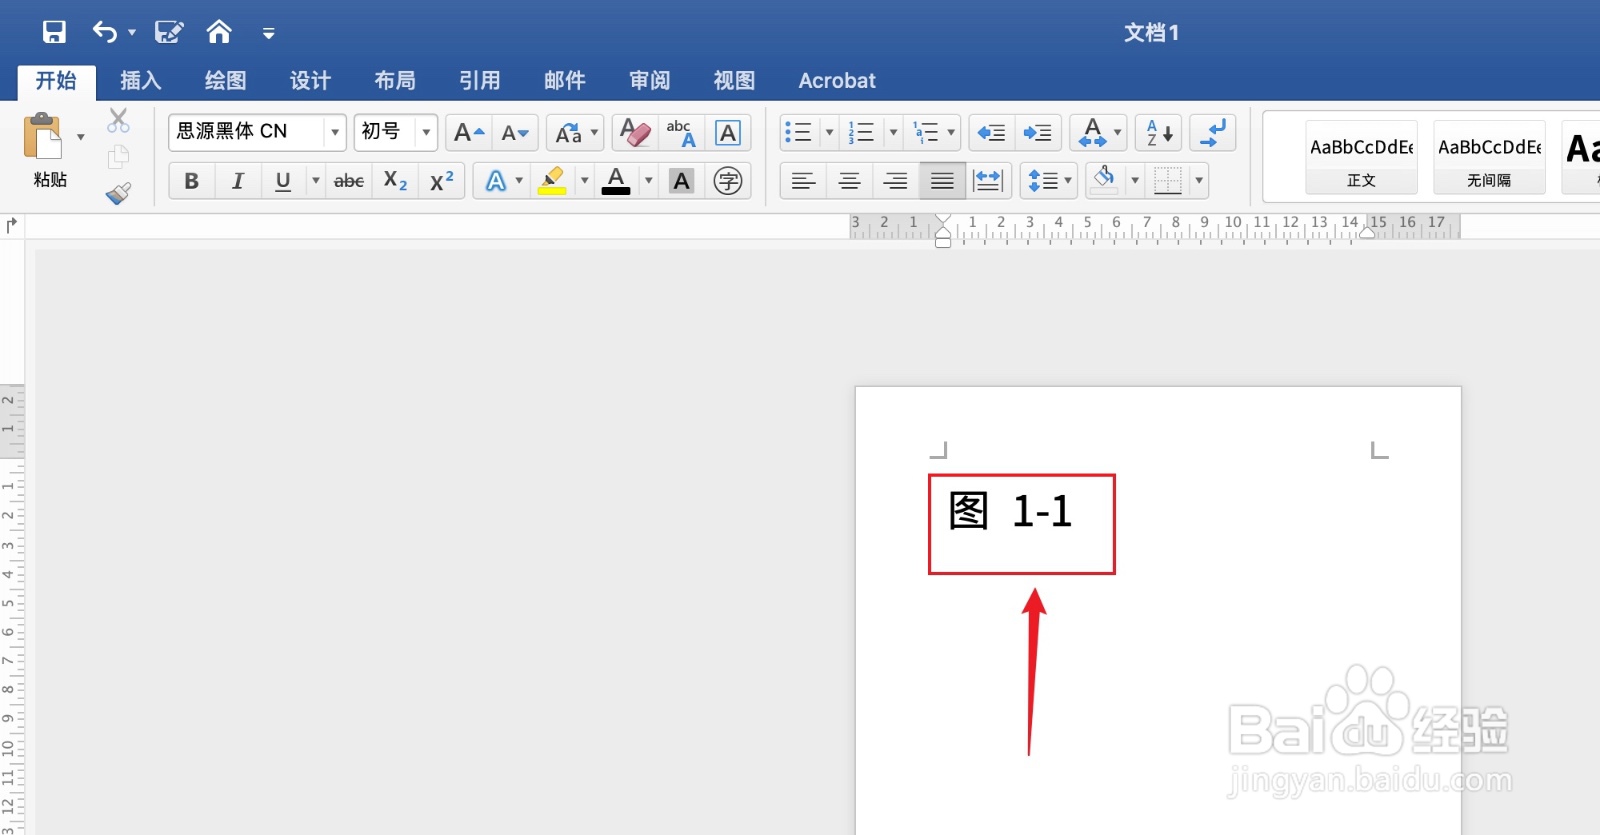Click the Character Border icon
This screenshot has height=835, width=1600.
pyautogui.click(x=728, y=132)
